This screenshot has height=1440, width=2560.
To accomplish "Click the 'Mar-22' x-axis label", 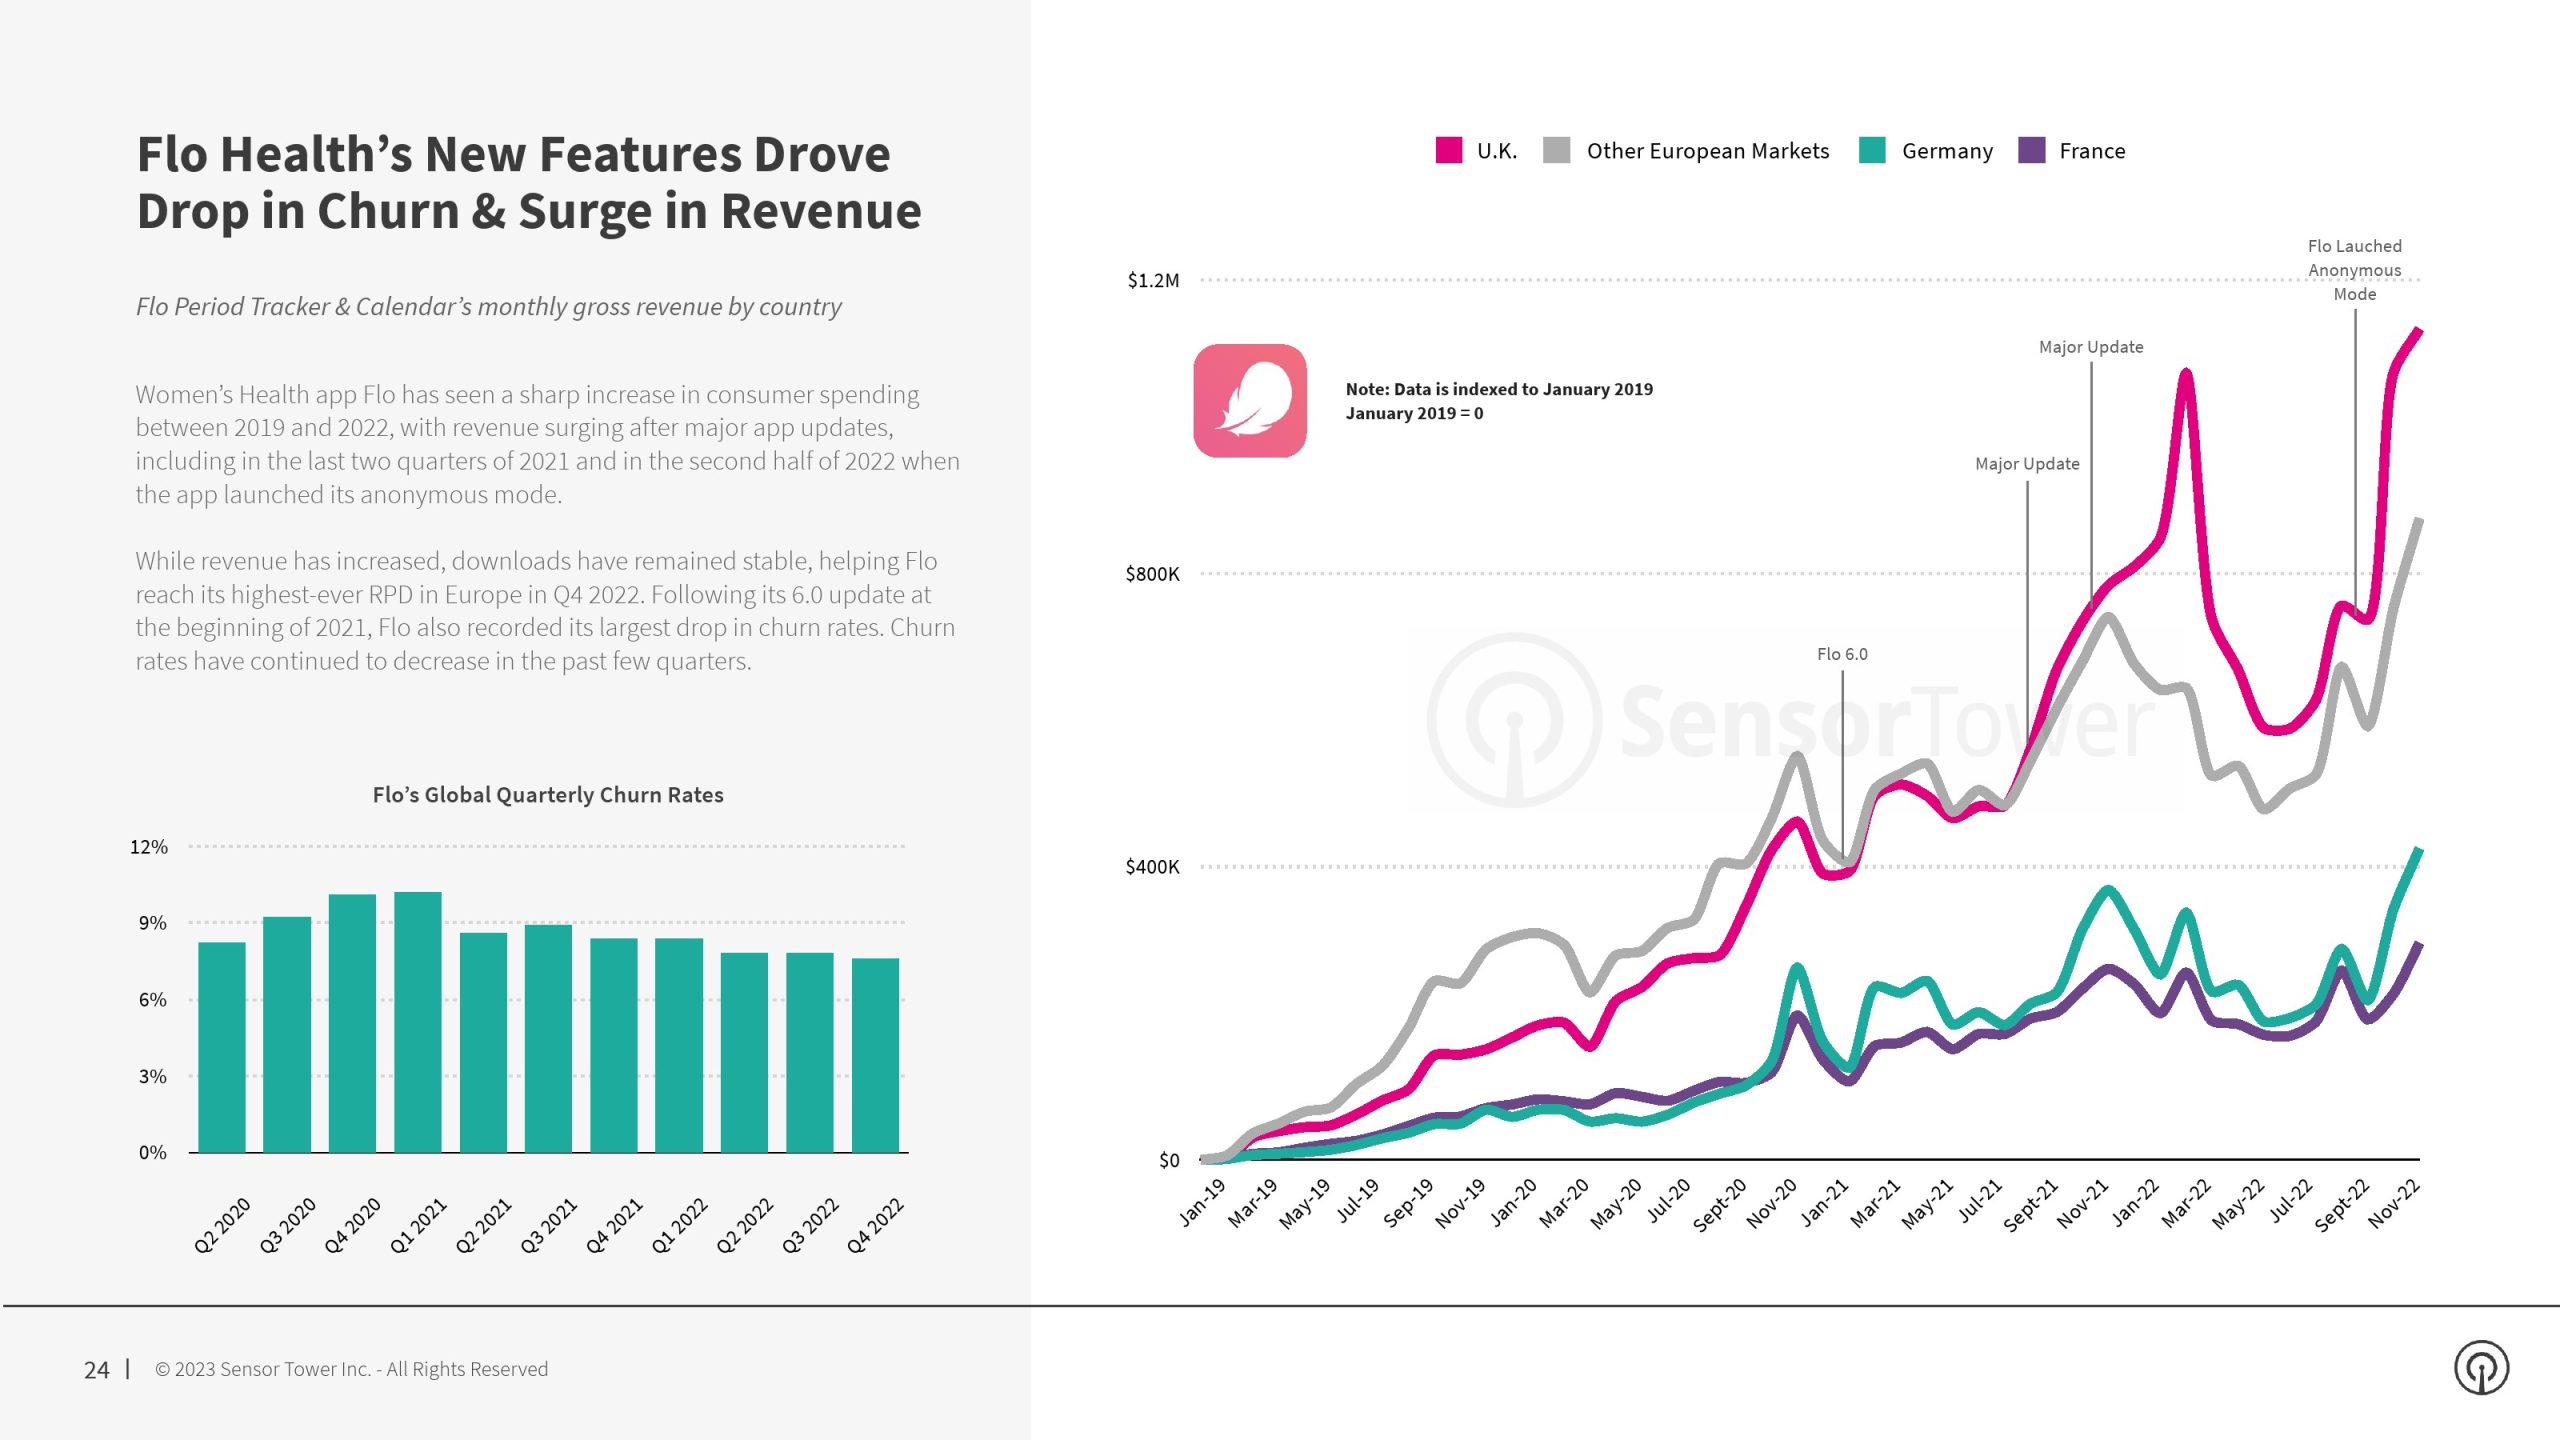I will pyautogui.click(x=2186, y=1202).
